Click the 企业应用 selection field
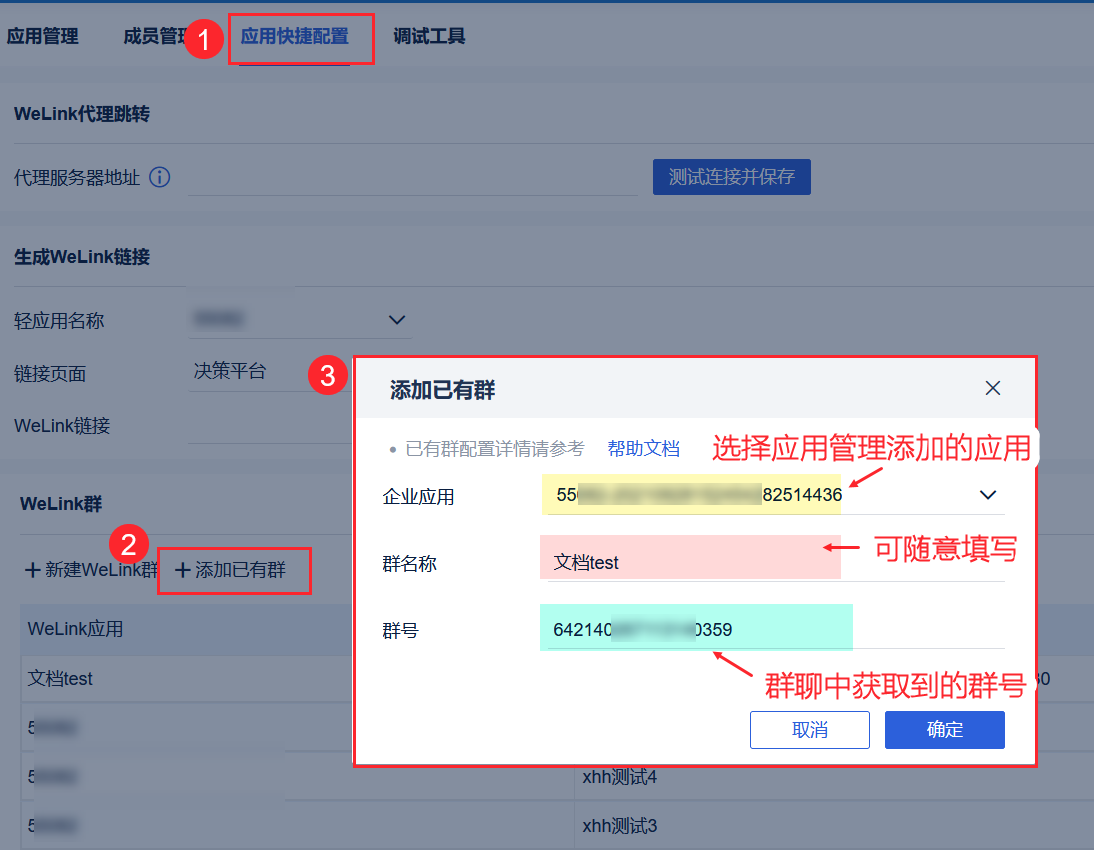 pos(775,495)
